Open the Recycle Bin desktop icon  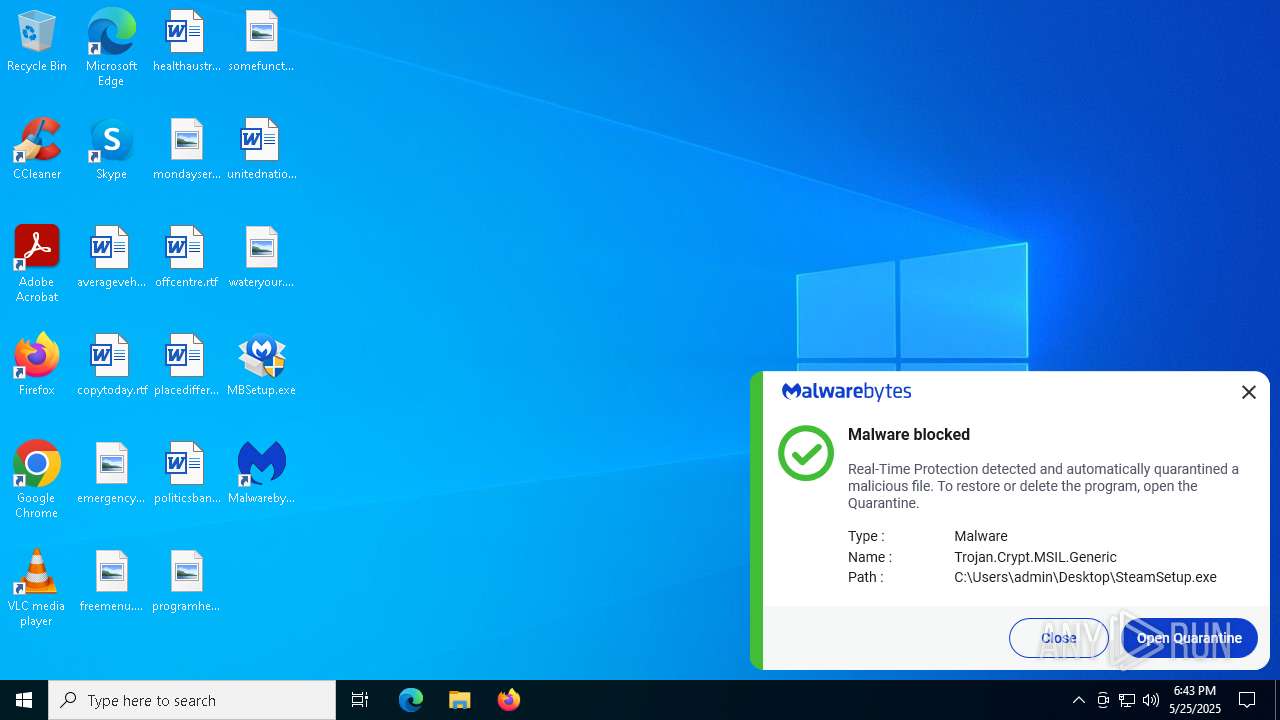(x=37, y=42)
